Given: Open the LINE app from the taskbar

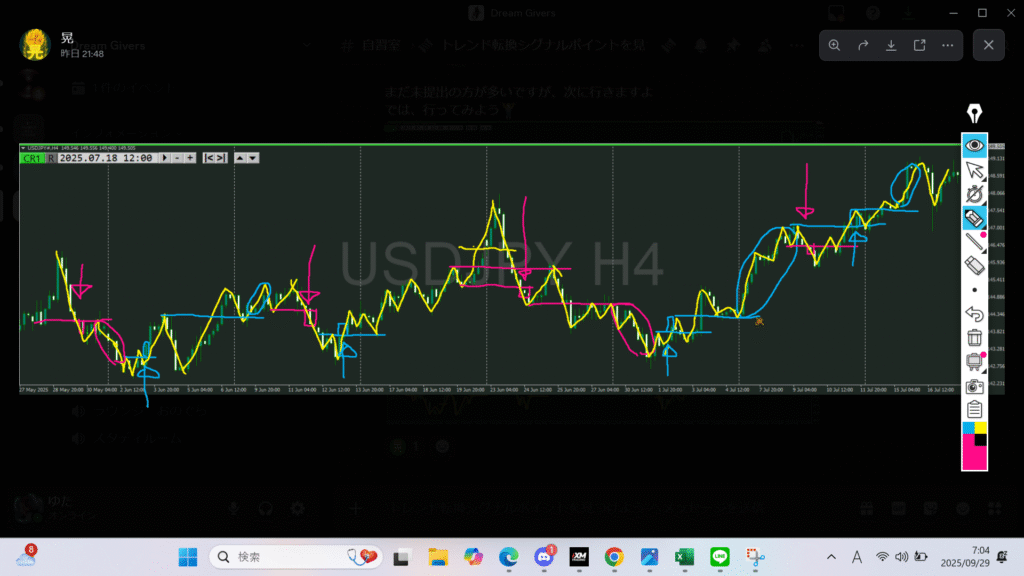Looking at the screenshot, I should pyautogui.click(x=718, y=557).
